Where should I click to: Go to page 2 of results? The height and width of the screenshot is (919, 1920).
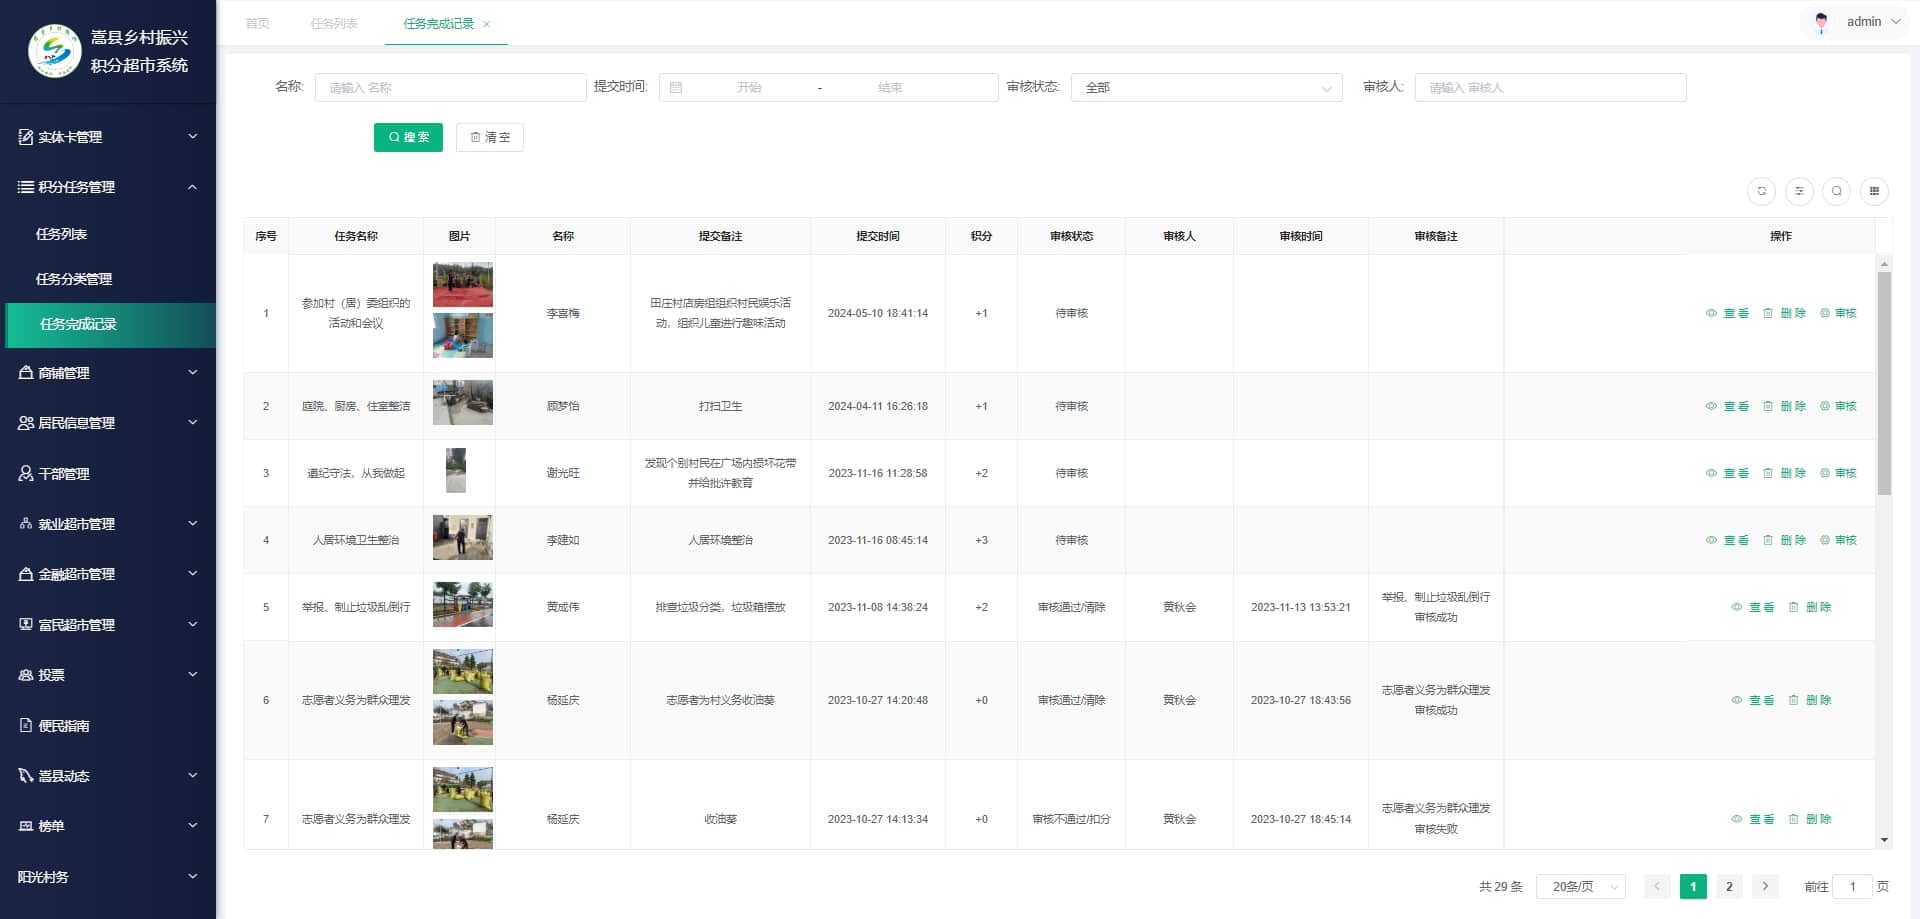pyautogui.click(x=1729, y=887)
